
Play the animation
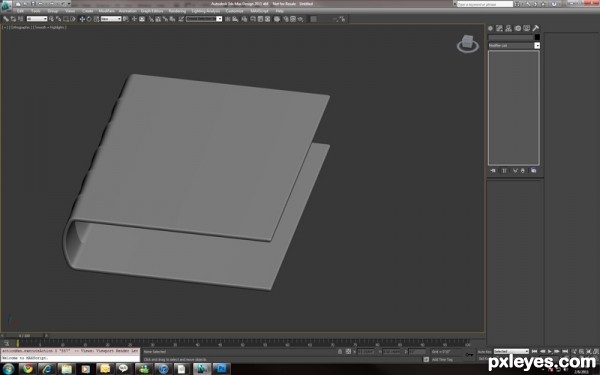(x=550, y=351)
